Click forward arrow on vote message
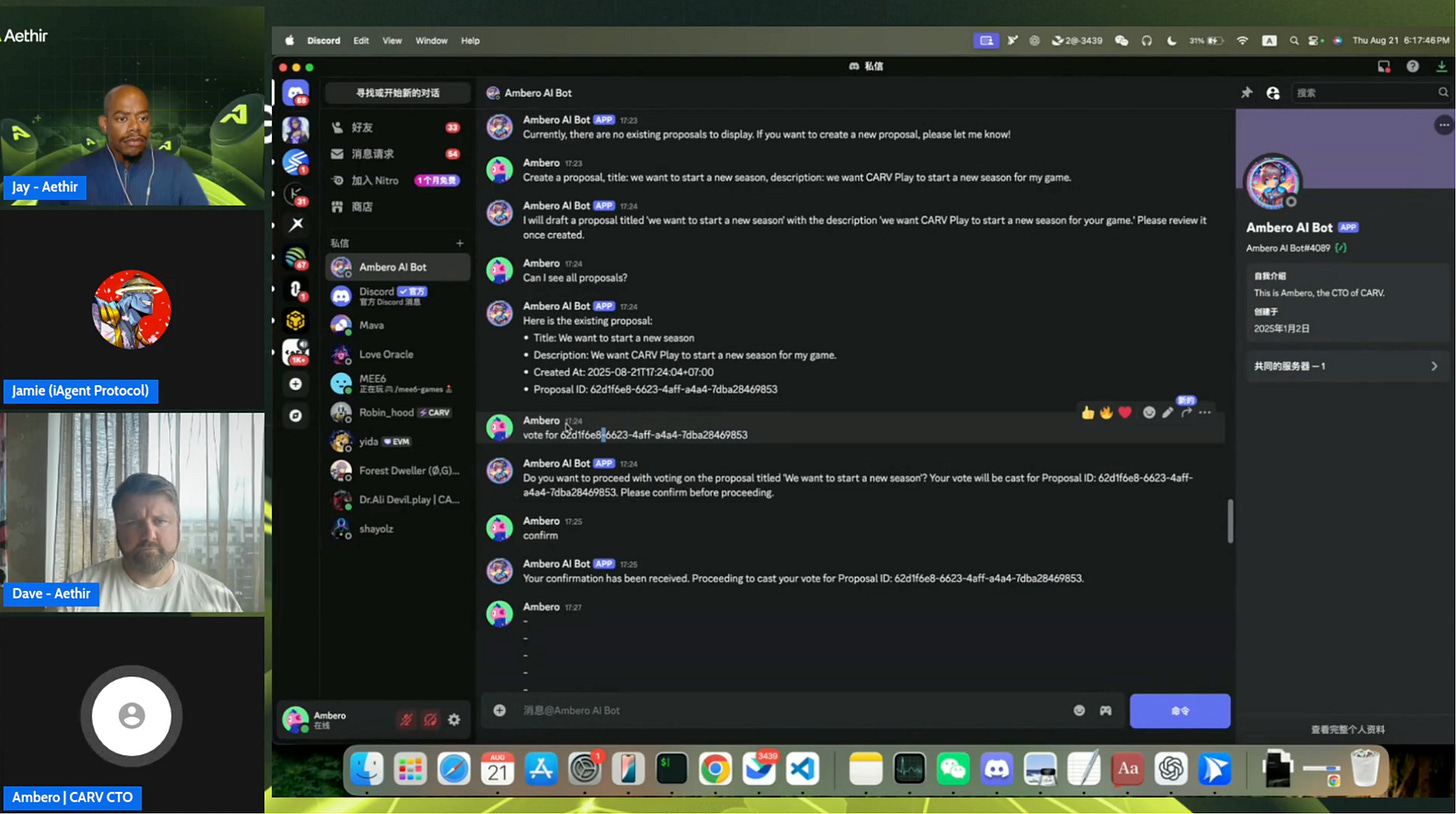The image size is (1456, 814). (x=1186, y=412)
